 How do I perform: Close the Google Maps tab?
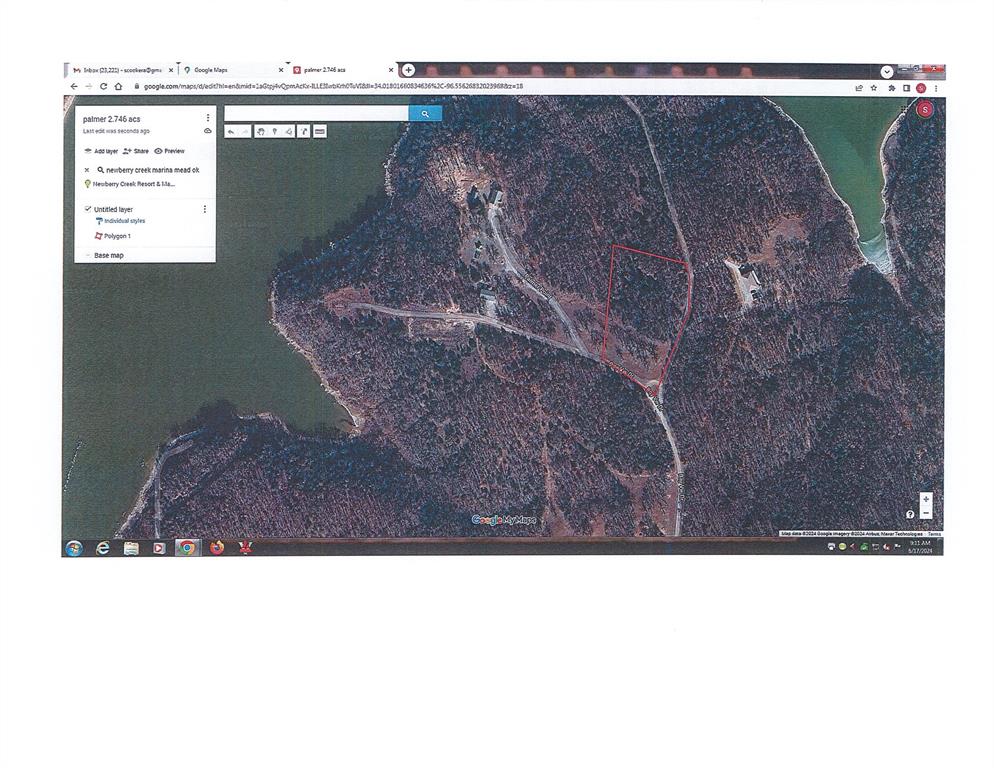point(281,70)
